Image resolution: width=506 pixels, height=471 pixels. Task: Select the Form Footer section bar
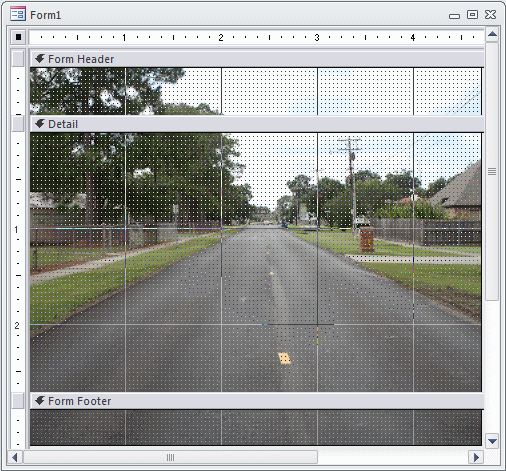[x=257, y=401]
